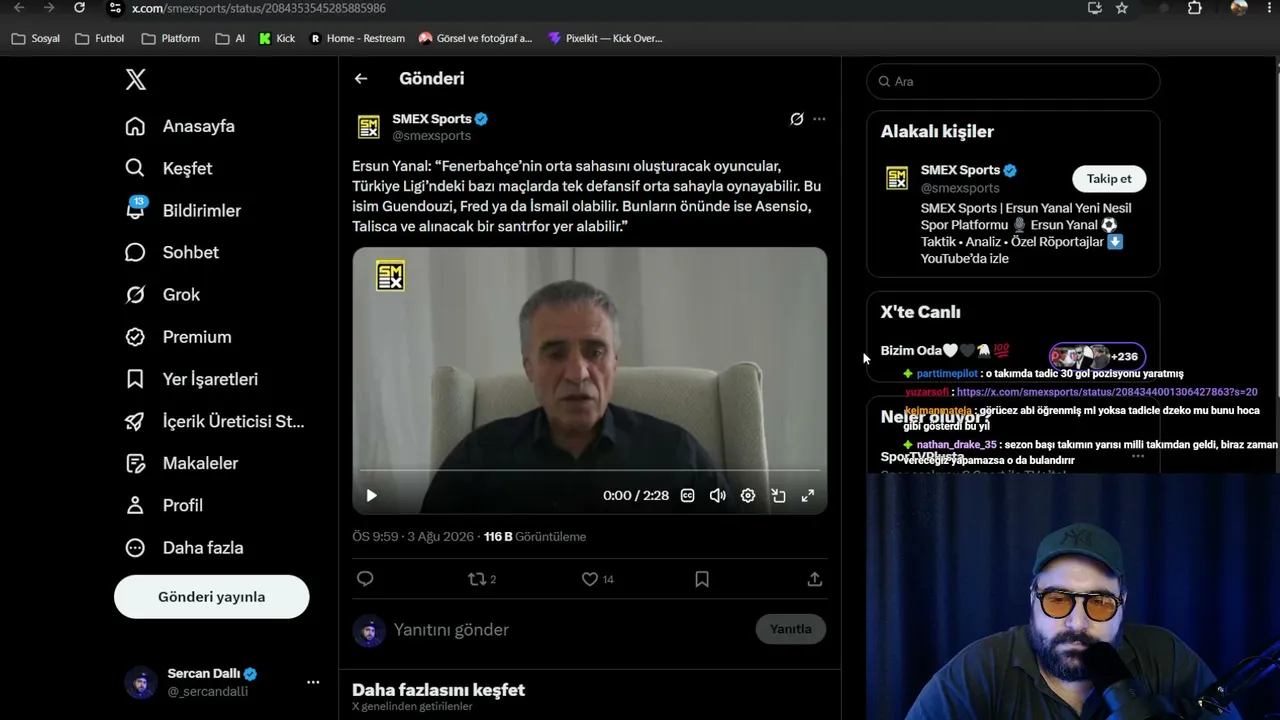Toggle video closed captions
The image size is (1280, 720).
coord(687,496)
